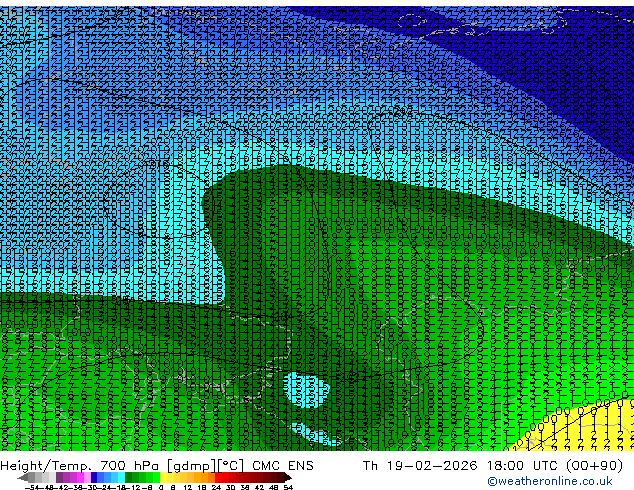634x490 pixels.
Task: Click the '12' value on legend scale
Action: point(187,487)
